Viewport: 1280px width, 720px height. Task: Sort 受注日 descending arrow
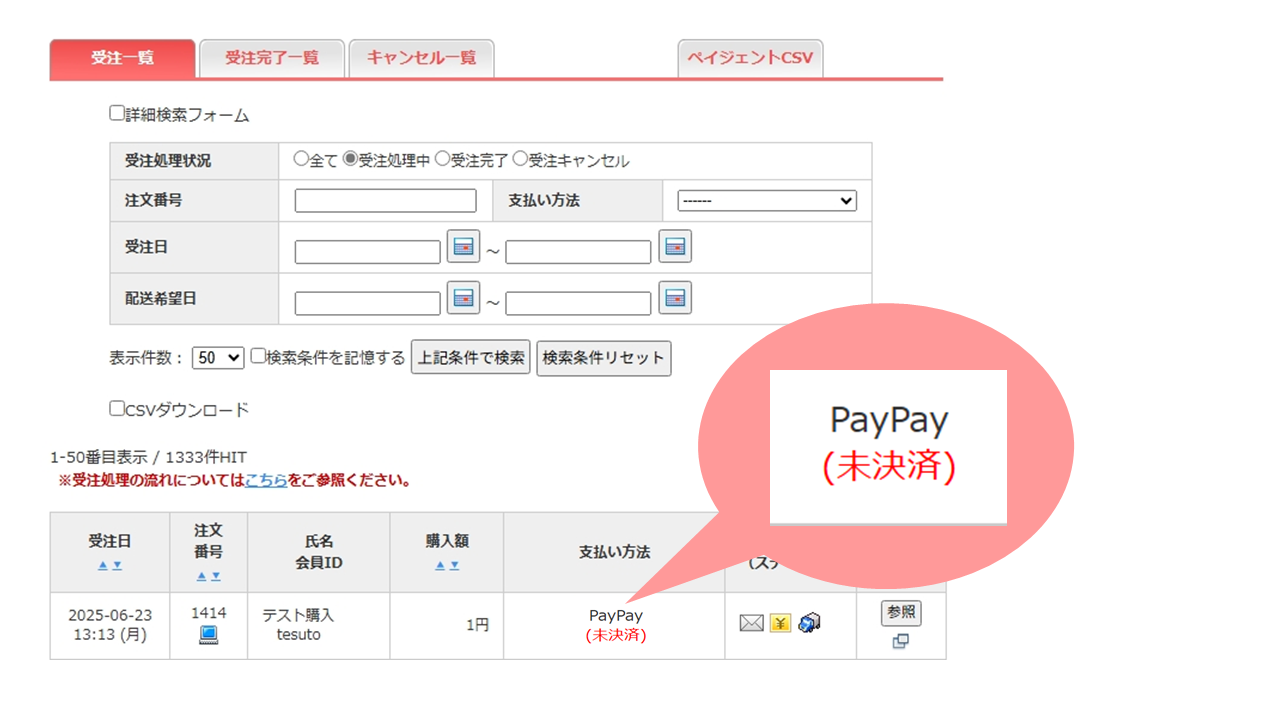click(x=117, y=565)
